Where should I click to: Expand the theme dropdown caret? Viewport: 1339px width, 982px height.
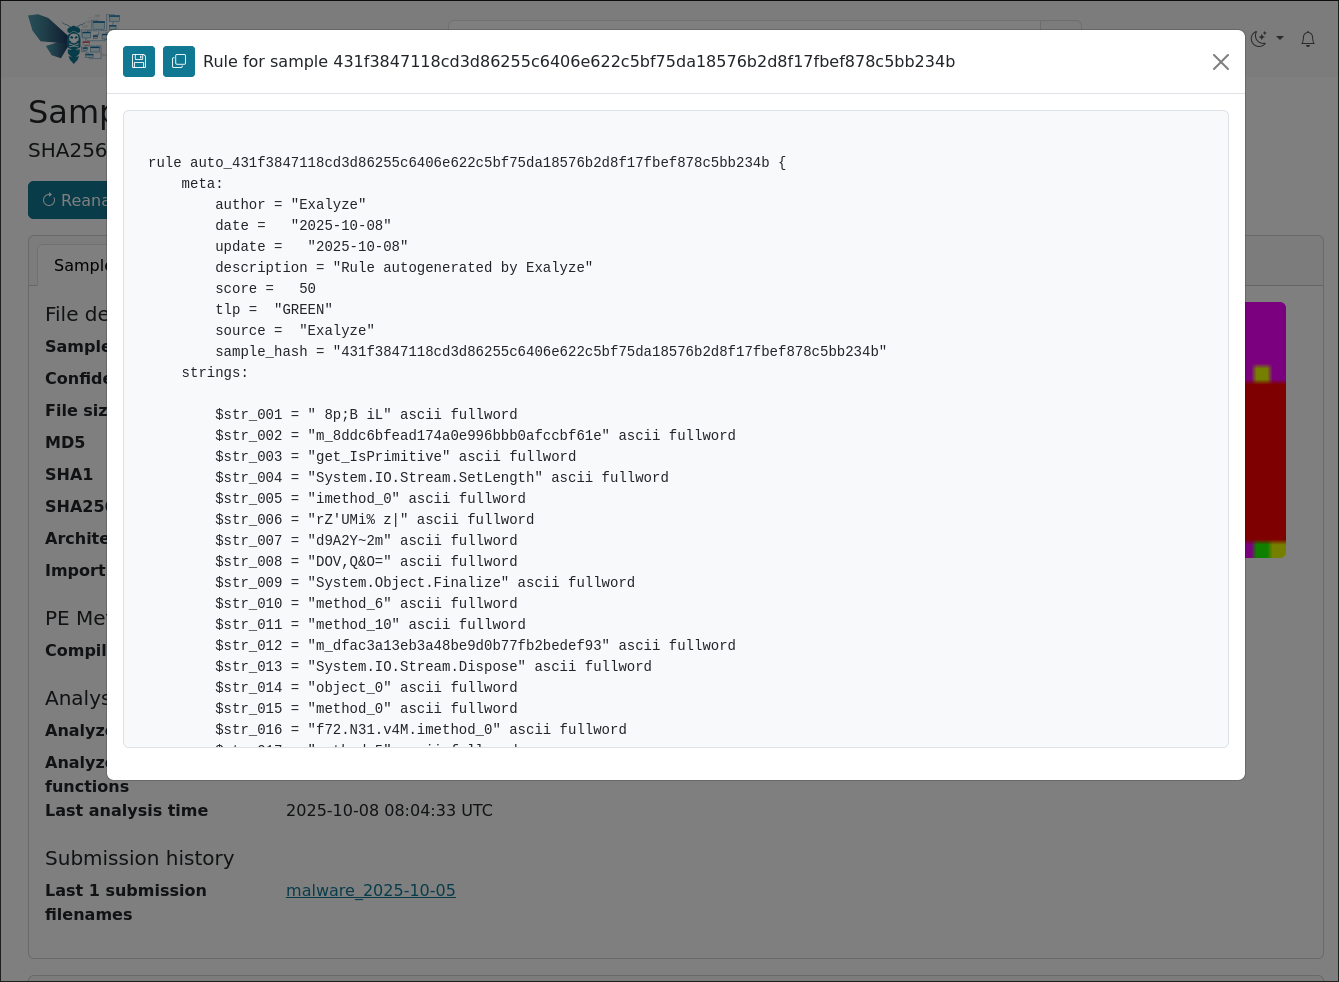click(1280, 39)
